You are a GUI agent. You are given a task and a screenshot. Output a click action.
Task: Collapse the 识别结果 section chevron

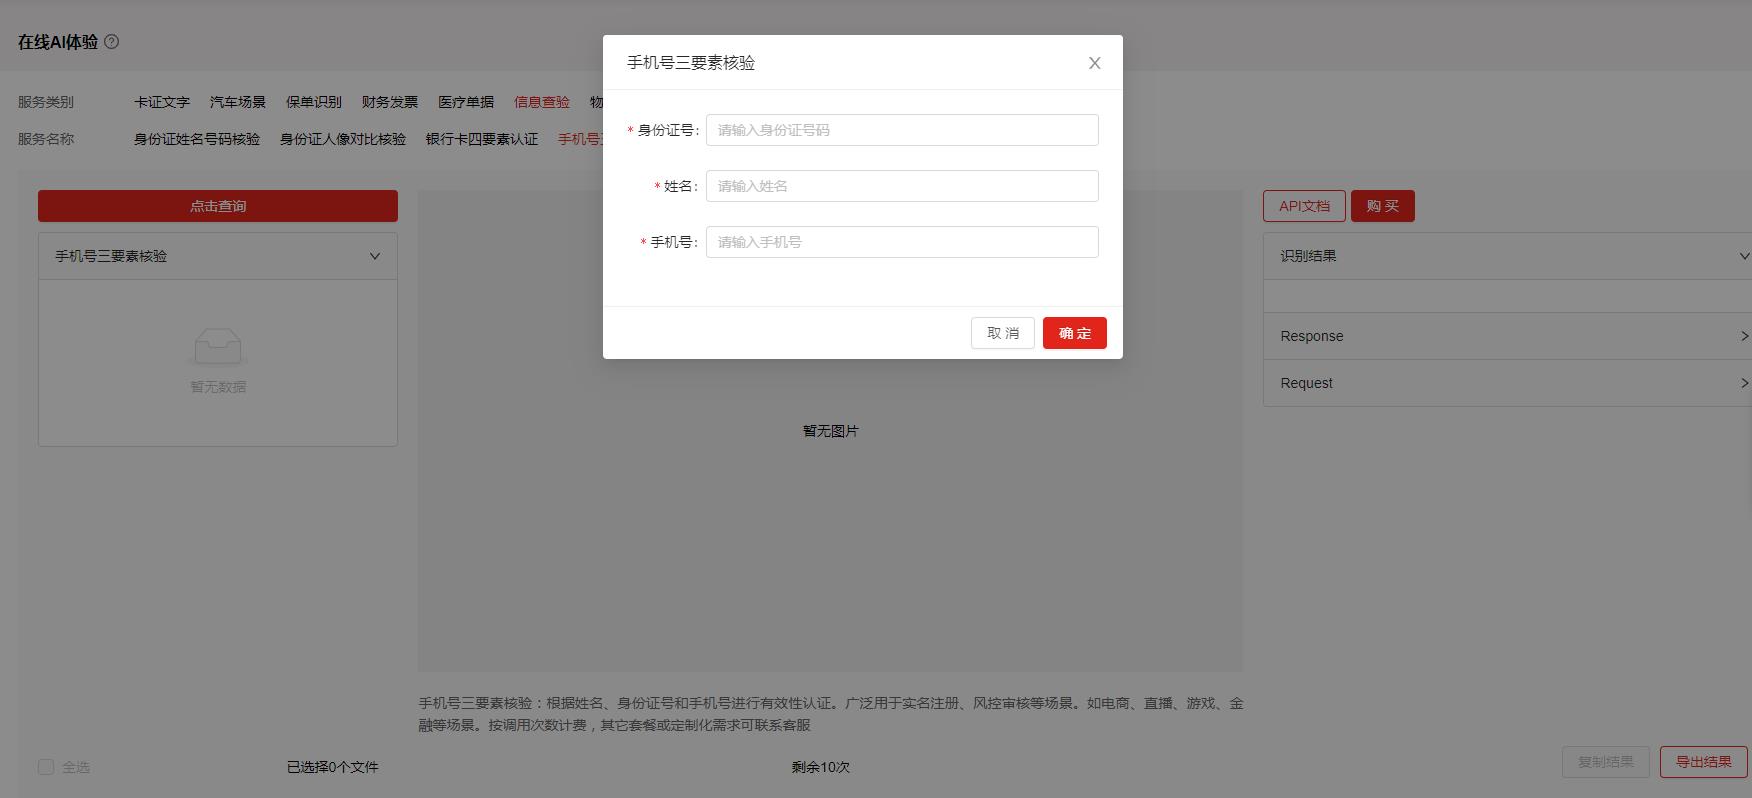point(1745,256)
